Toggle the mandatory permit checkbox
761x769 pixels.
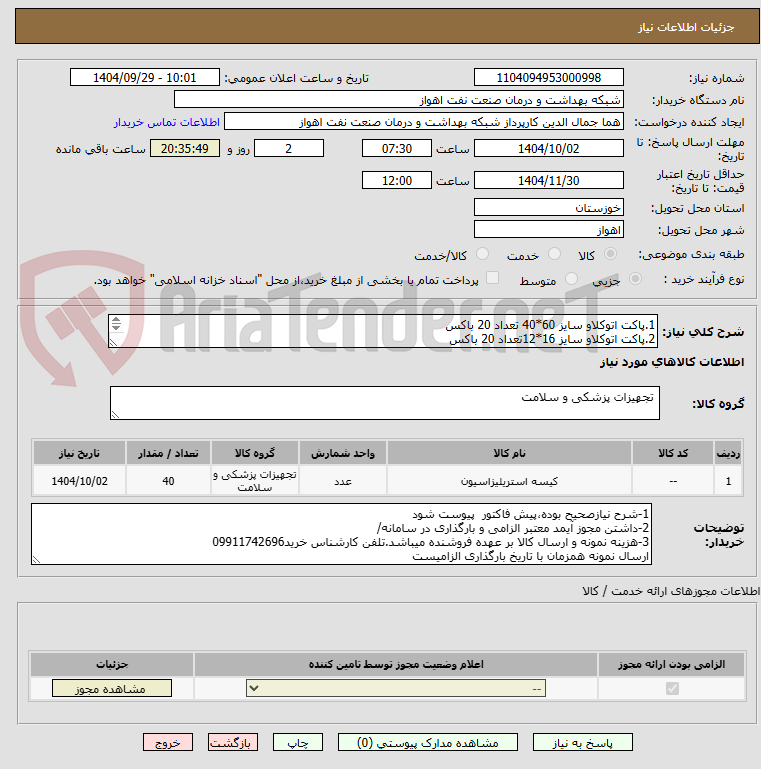[x=672, y=689]
